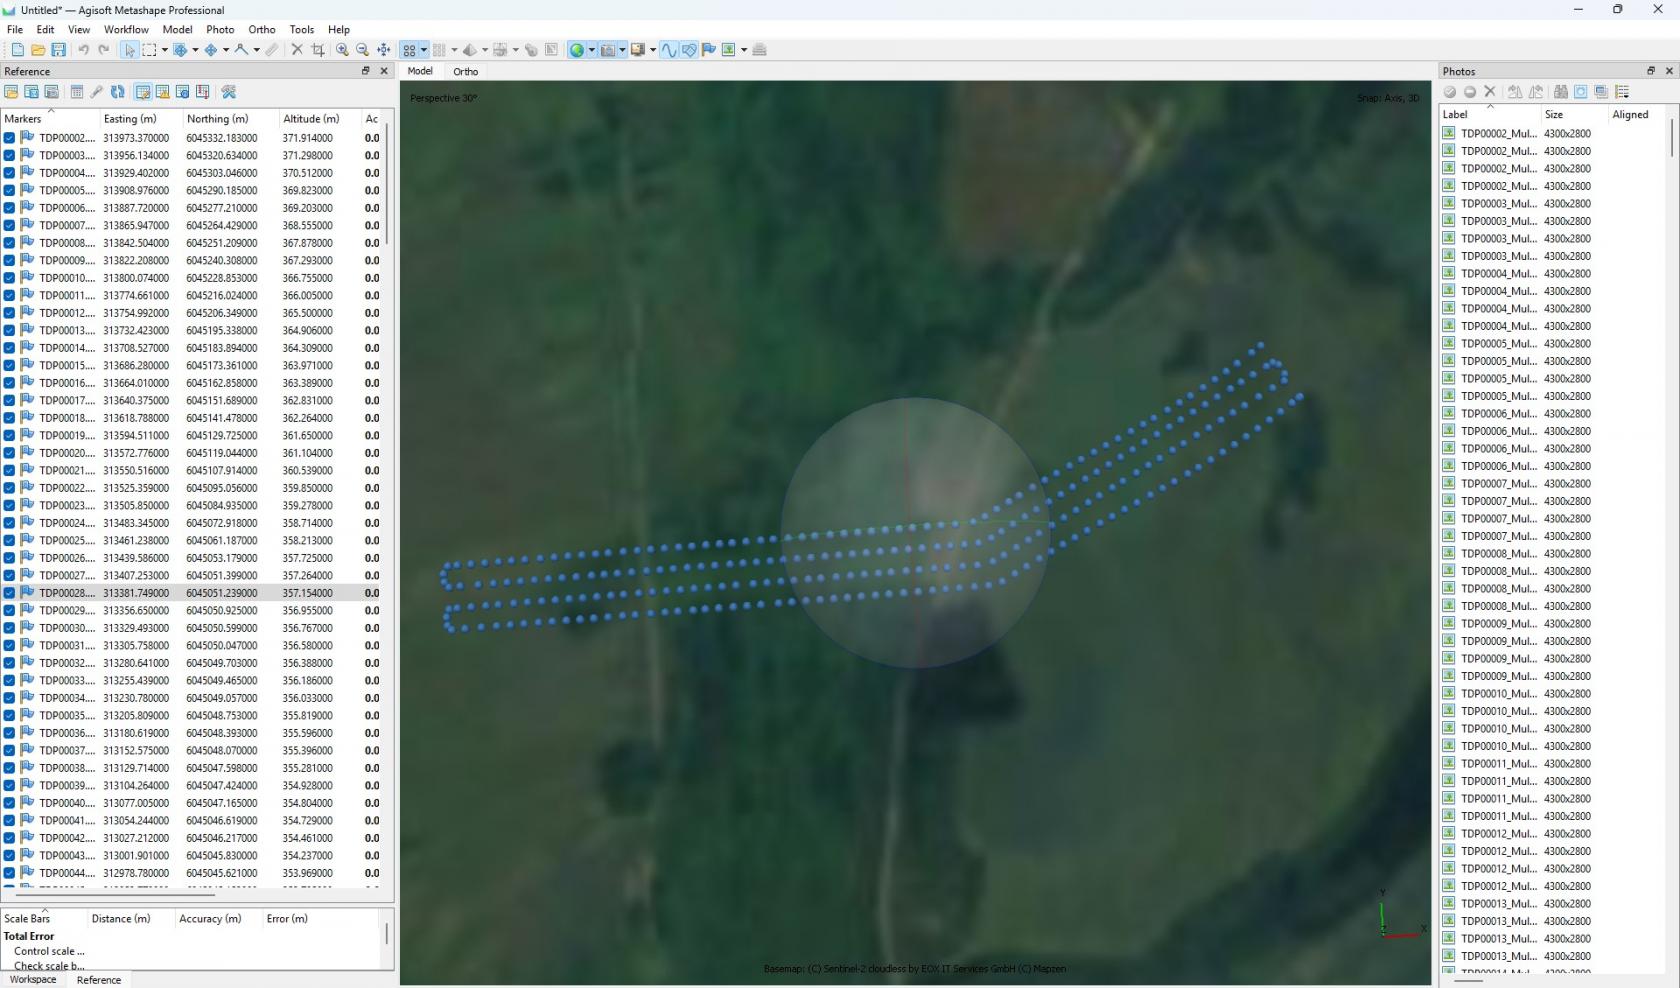Click the Export reference icon

pos(31,92)
